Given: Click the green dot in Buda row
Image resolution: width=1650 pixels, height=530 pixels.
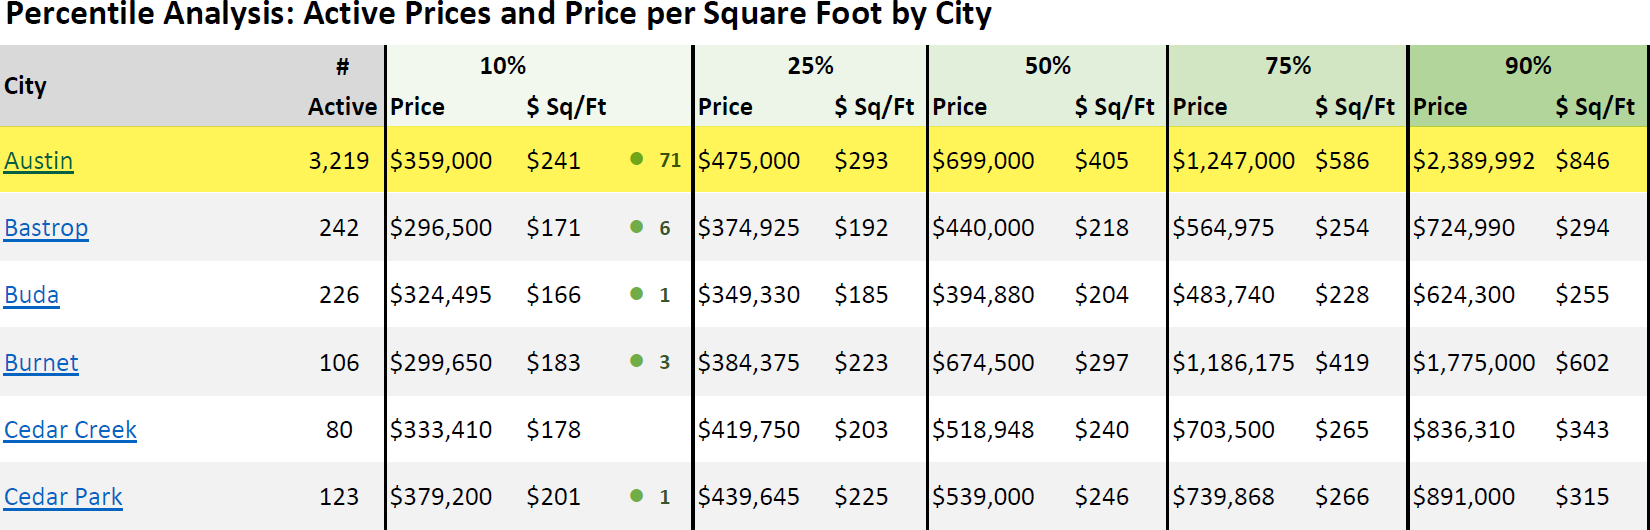Looking at the screenshot, I should [637, 294].
